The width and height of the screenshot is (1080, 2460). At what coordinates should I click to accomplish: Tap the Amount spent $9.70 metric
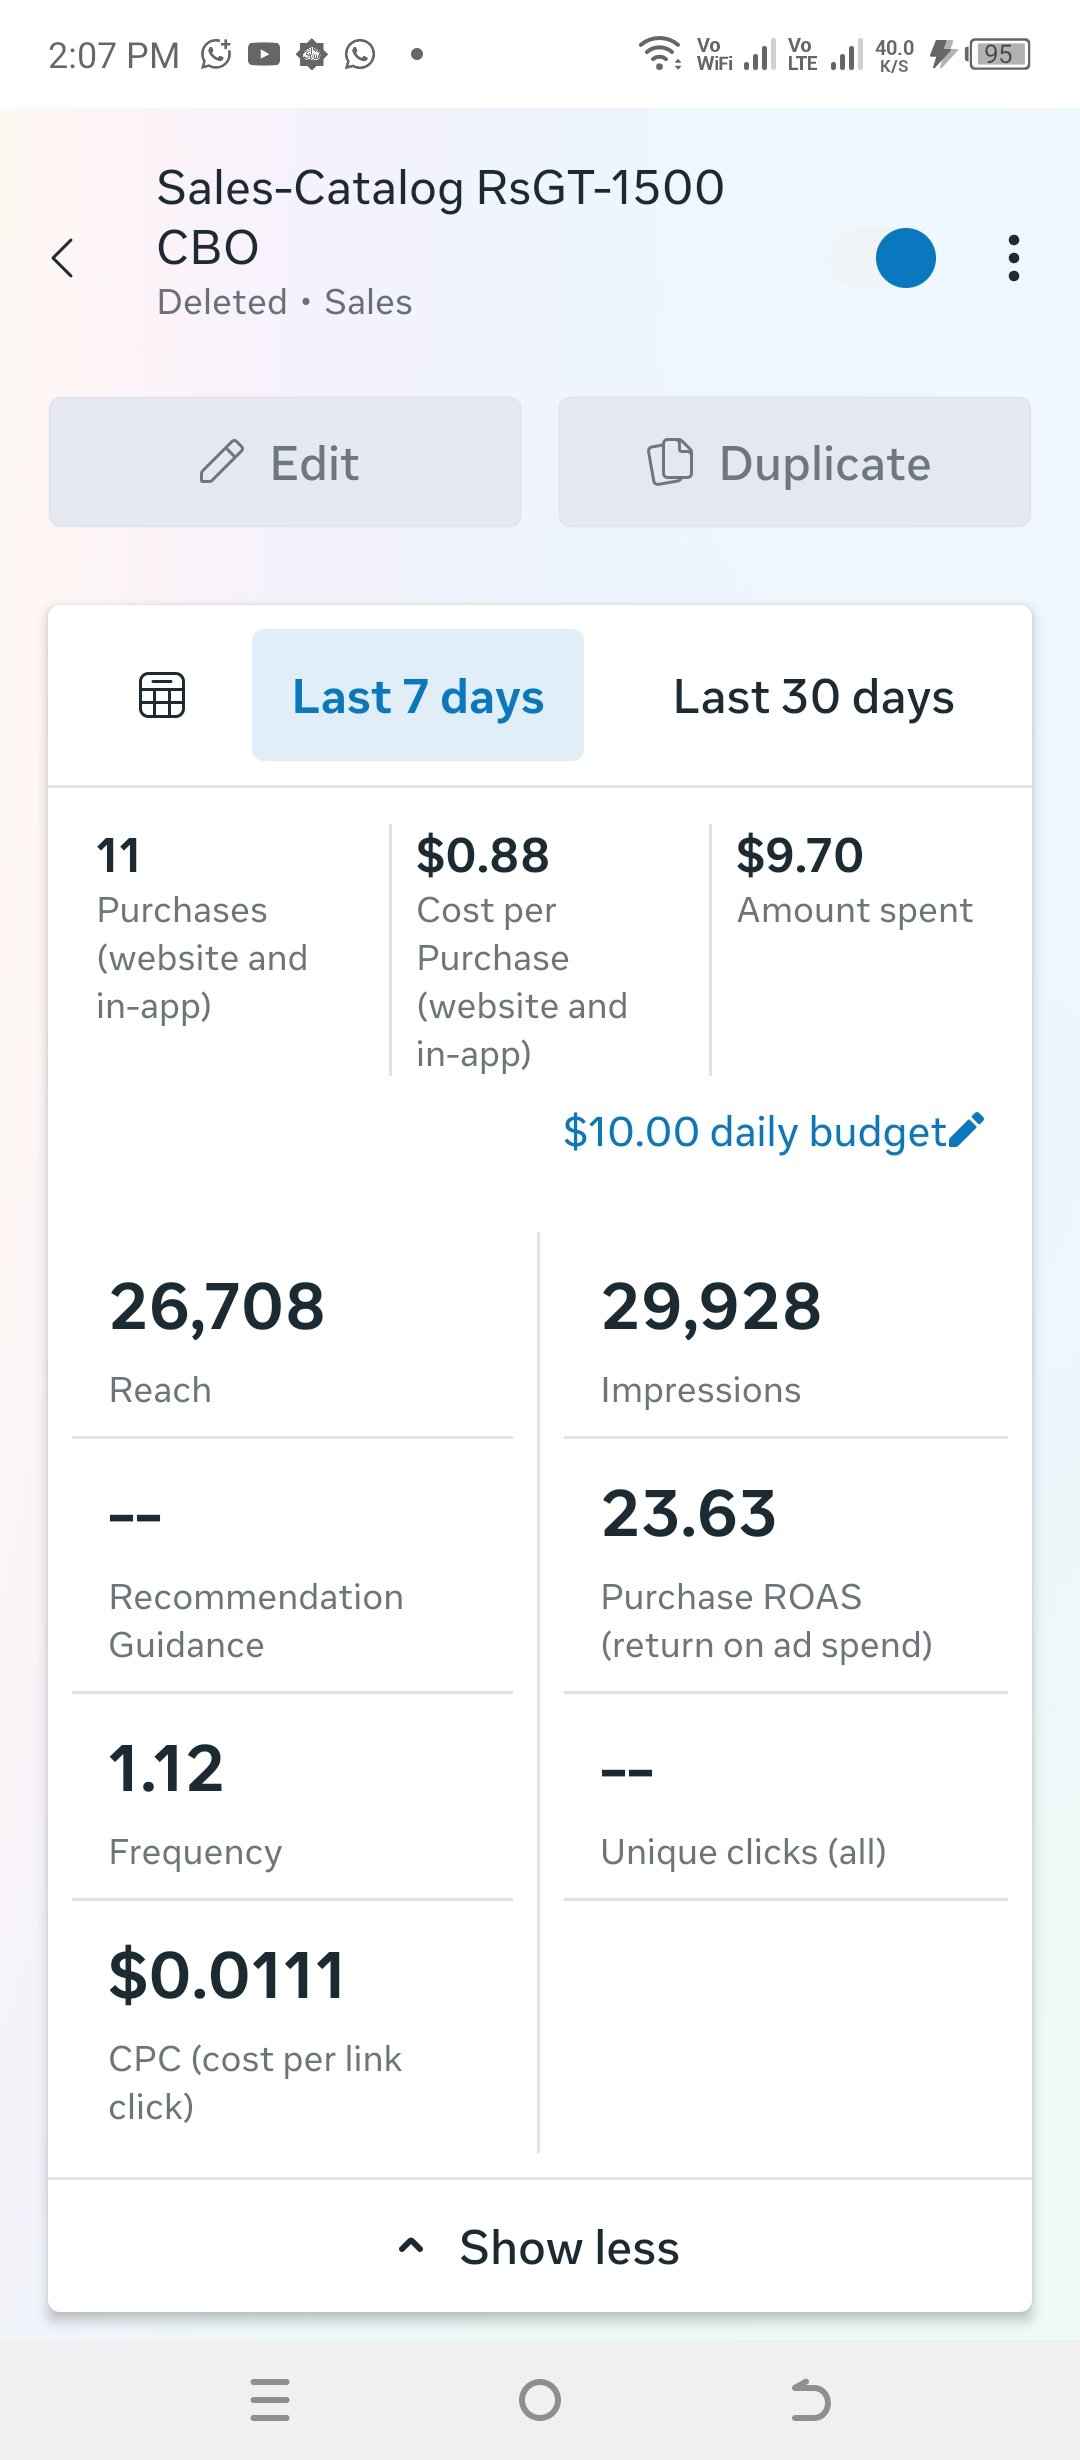[x=855, y=880]
